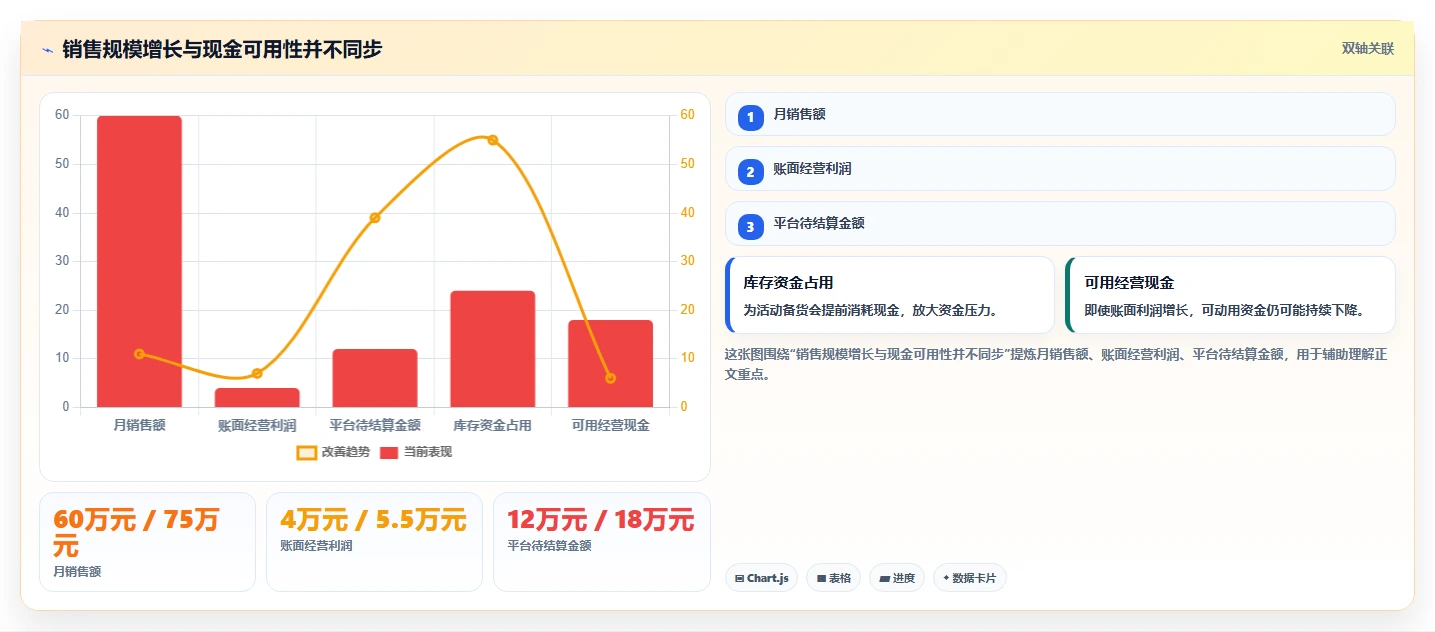
Task: Click the Chart.js tag chip
Action: (x=761, y=578)
